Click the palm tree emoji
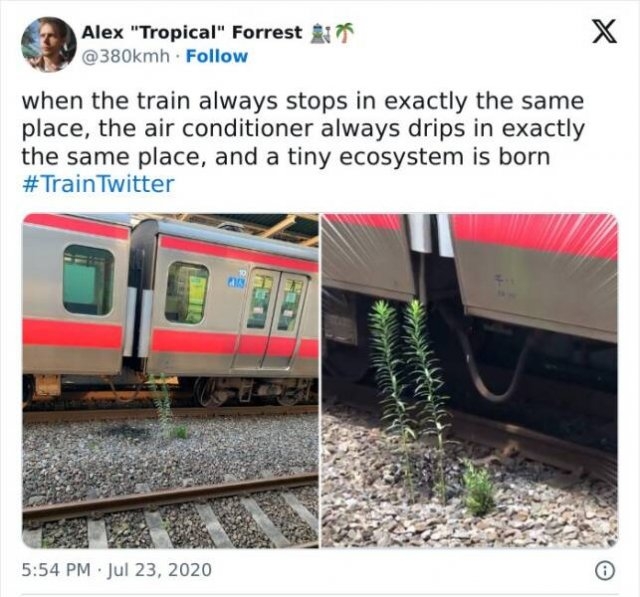640x597 pixels. coord(343,33)
